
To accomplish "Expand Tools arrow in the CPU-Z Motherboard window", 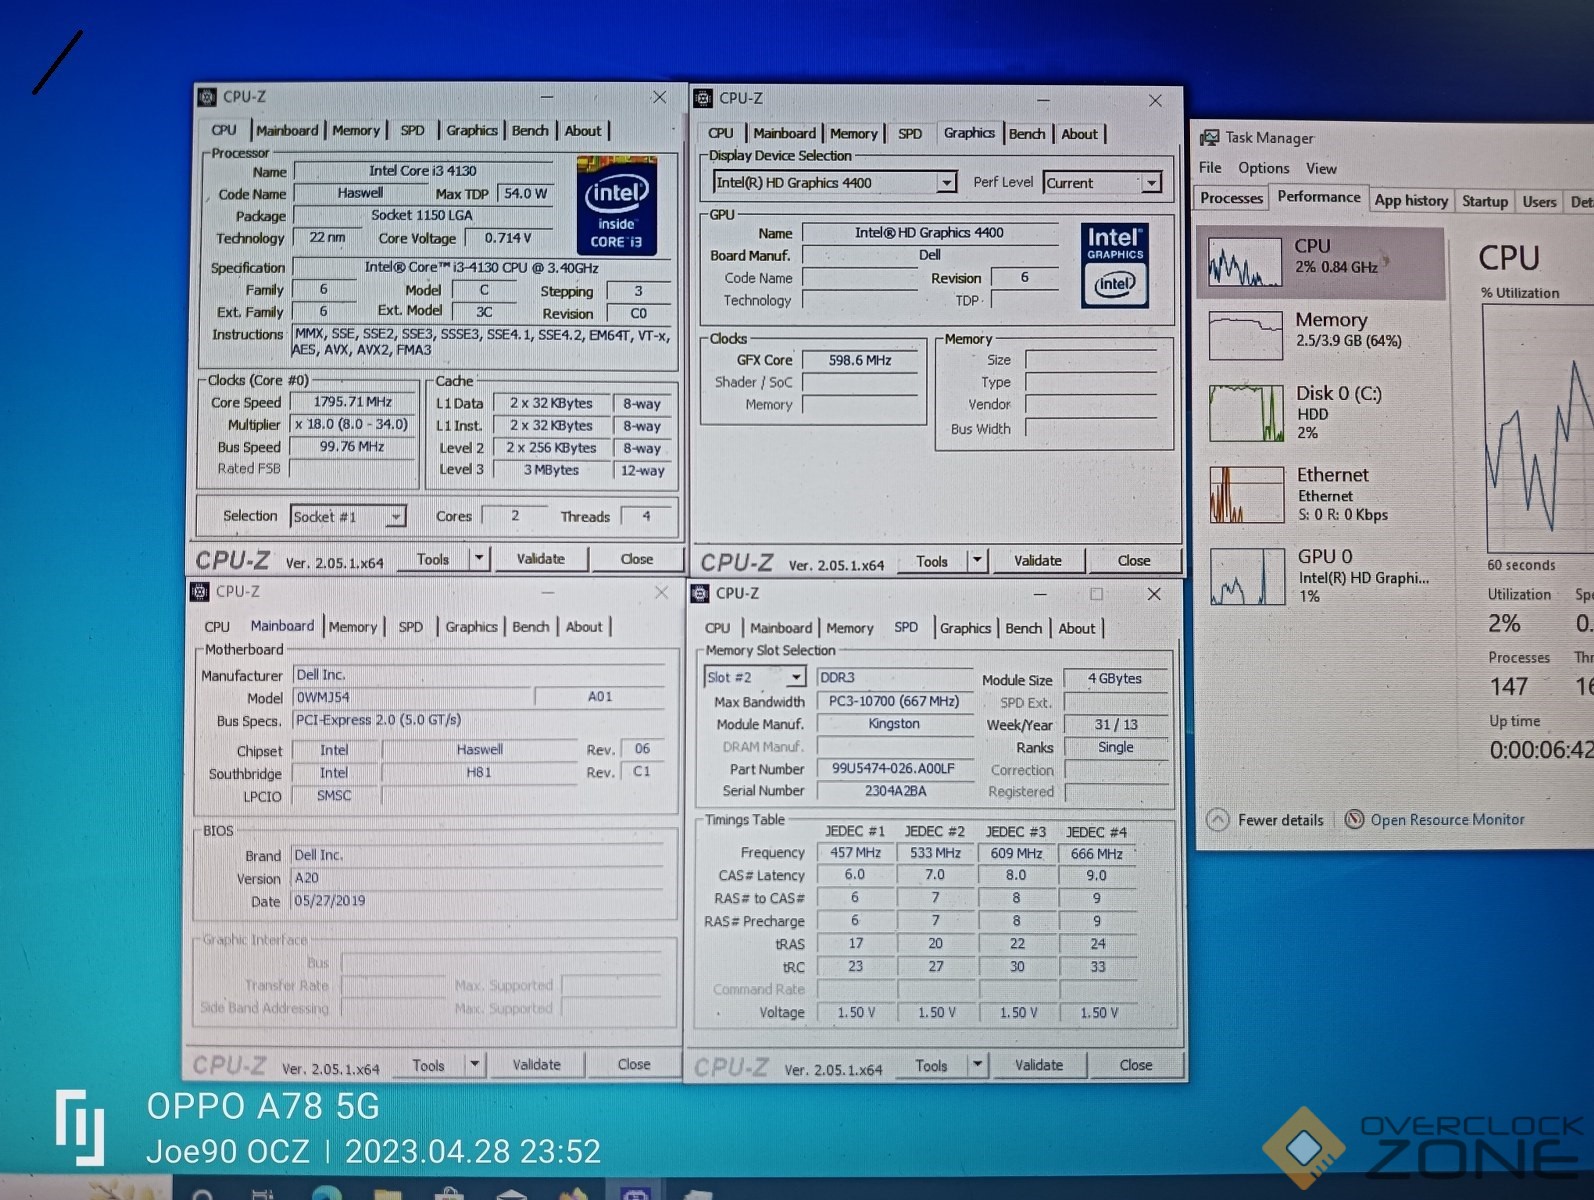I will (x=476, y=1065).
